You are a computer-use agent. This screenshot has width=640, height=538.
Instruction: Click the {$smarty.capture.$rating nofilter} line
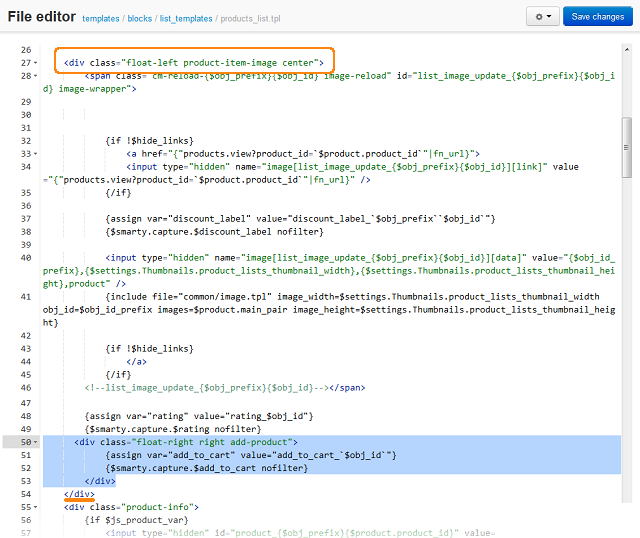(x=173, y=429)
